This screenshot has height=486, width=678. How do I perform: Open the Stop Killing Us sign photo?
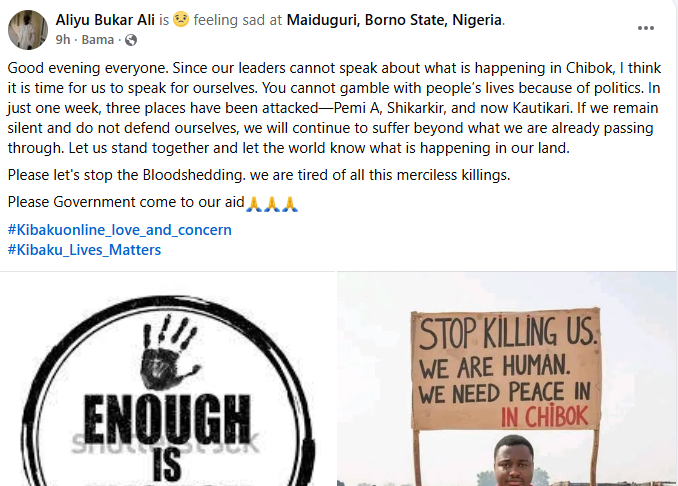coord(506,379)
